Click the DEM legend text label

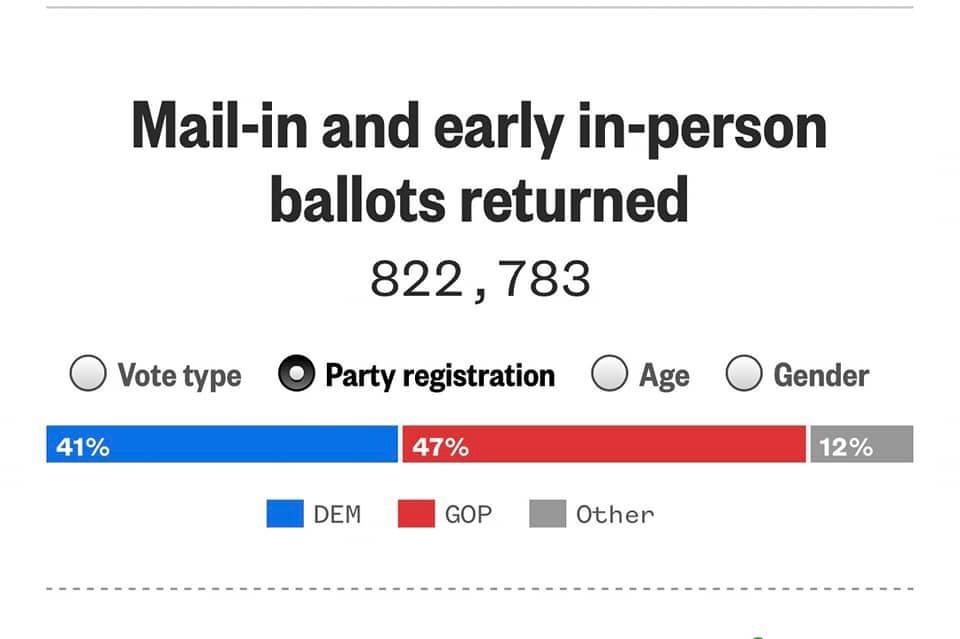tap(337, 514)
